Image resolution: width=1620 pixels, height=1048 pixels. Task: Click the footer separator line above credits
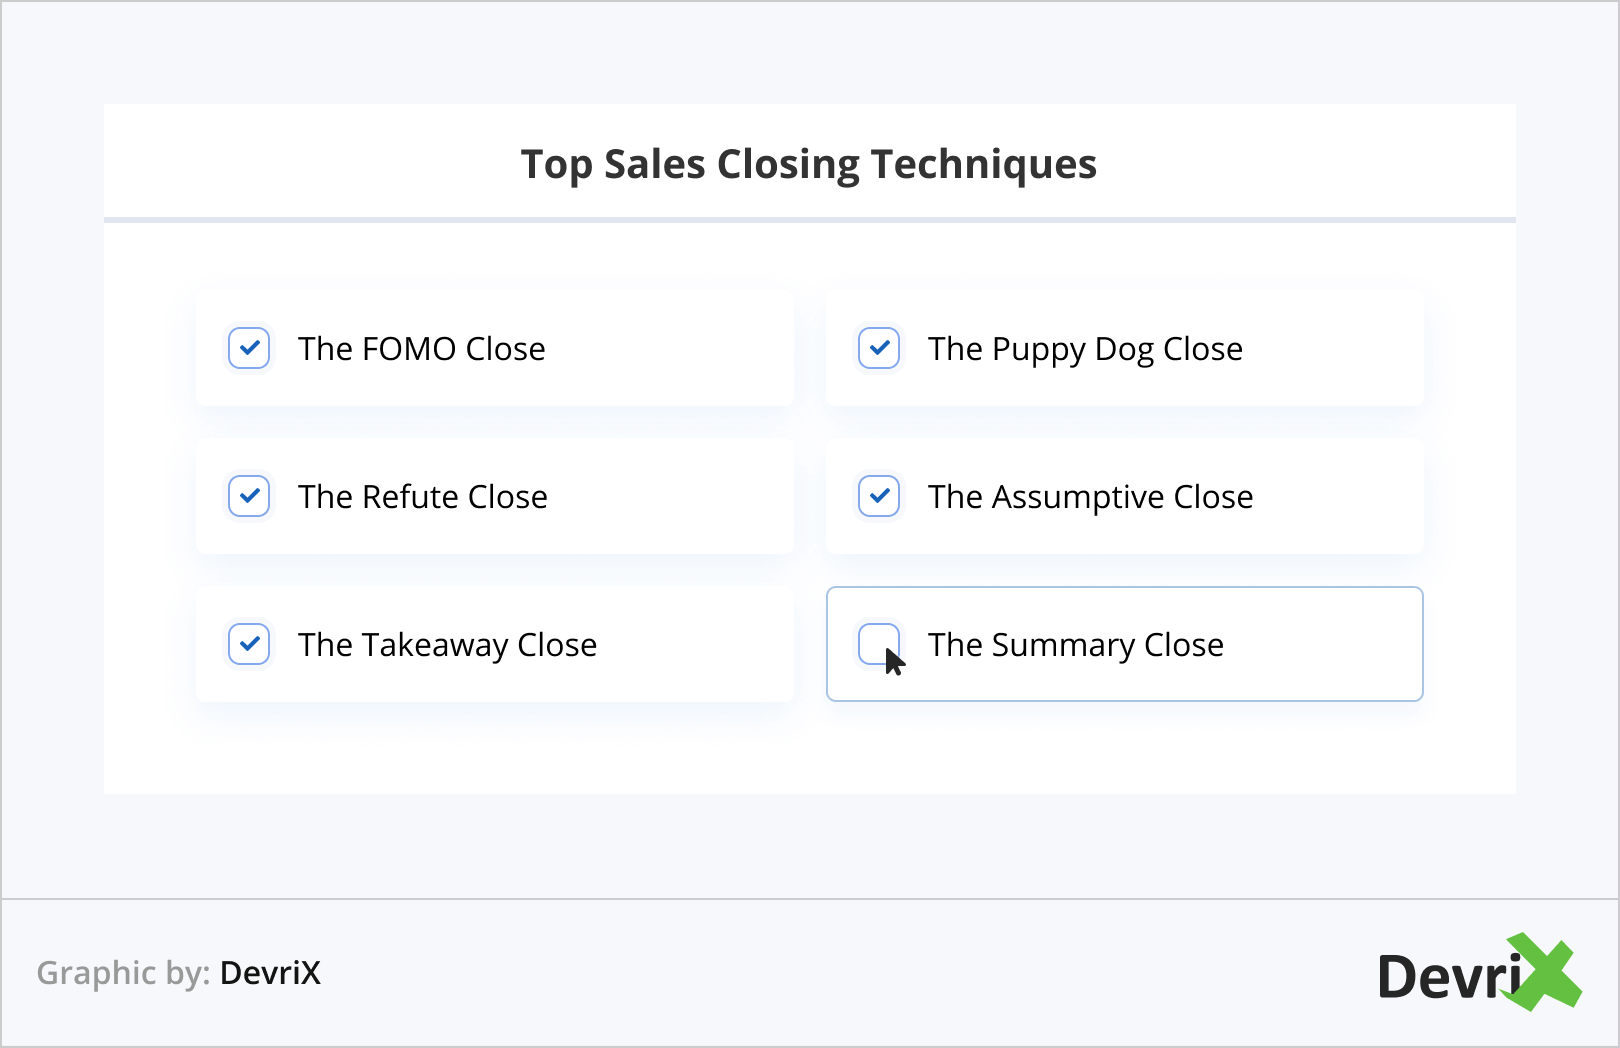pos(809,899)
